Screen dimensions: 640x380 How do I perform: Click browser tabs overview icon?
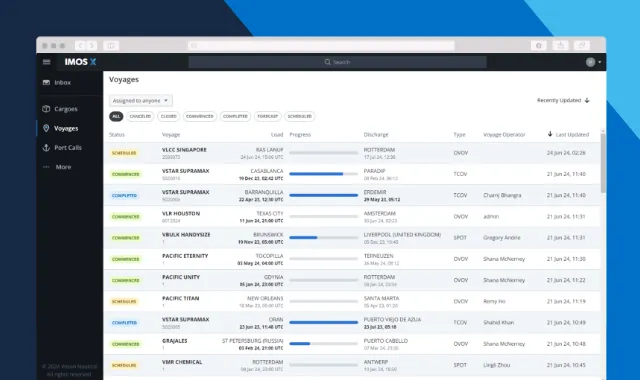click(582, 45)
